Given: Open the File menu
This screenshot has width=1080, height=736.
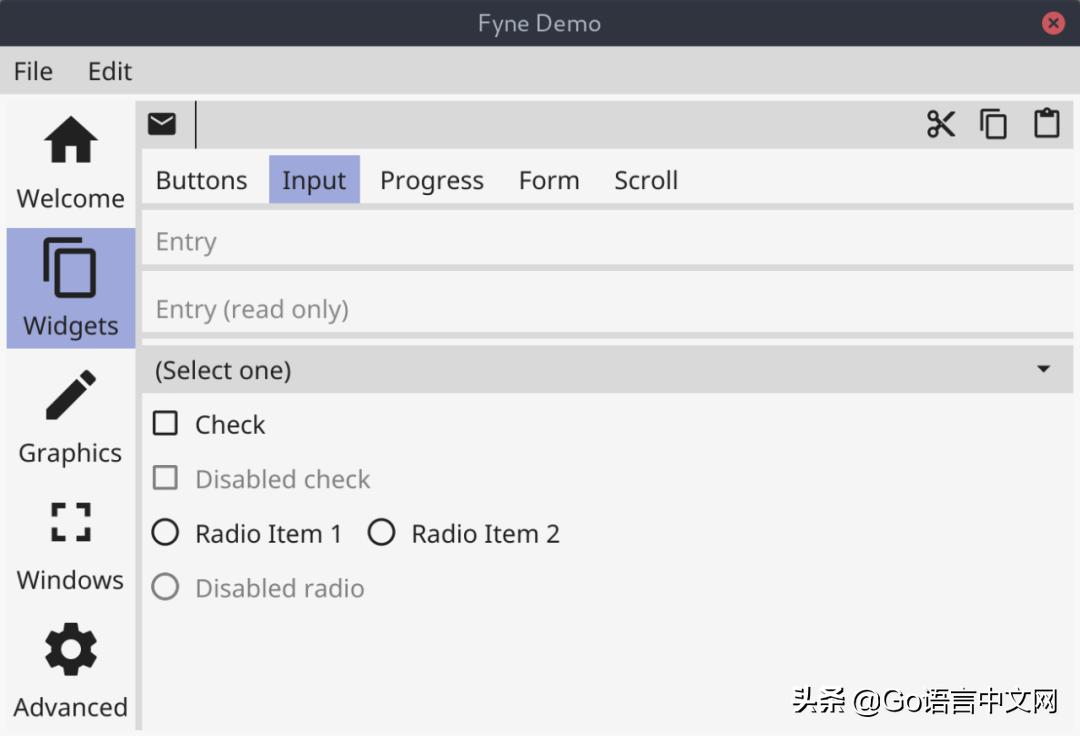Looking at the screenshot, I should click(33, 72).
